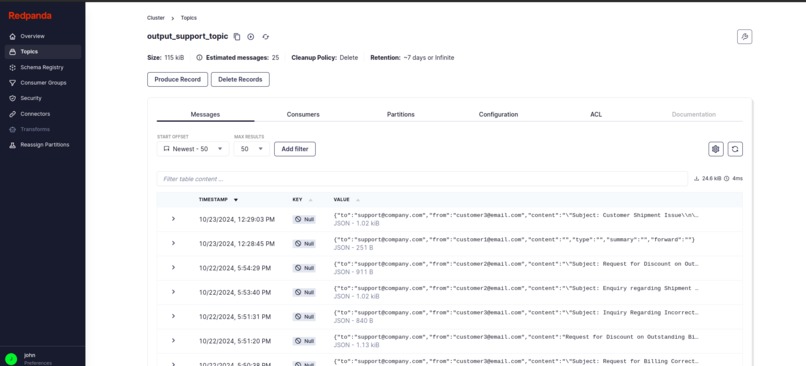
Task: Click the refresh messages button
Action: pyautogui.click(x=735, y=149)
